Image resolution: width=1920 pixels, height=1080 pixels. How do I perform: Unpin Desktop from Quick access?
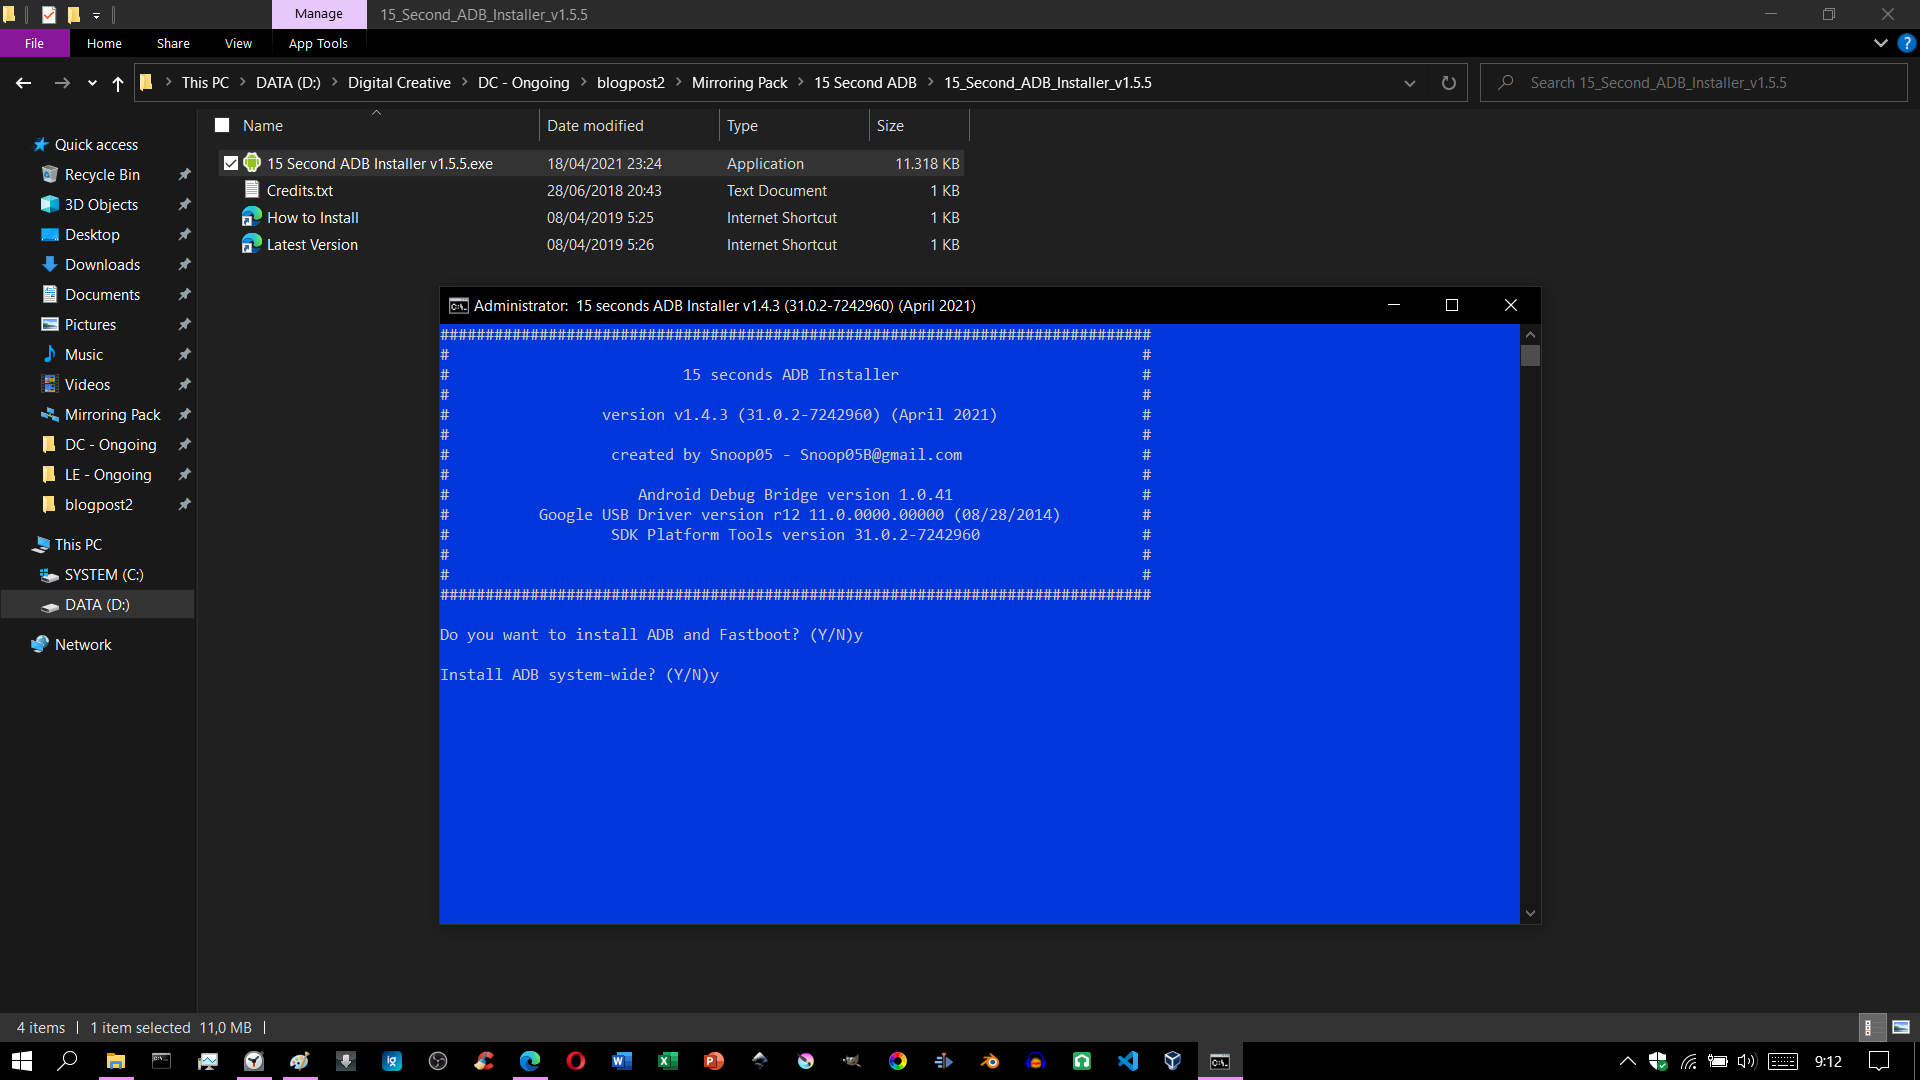coord(185,234)
